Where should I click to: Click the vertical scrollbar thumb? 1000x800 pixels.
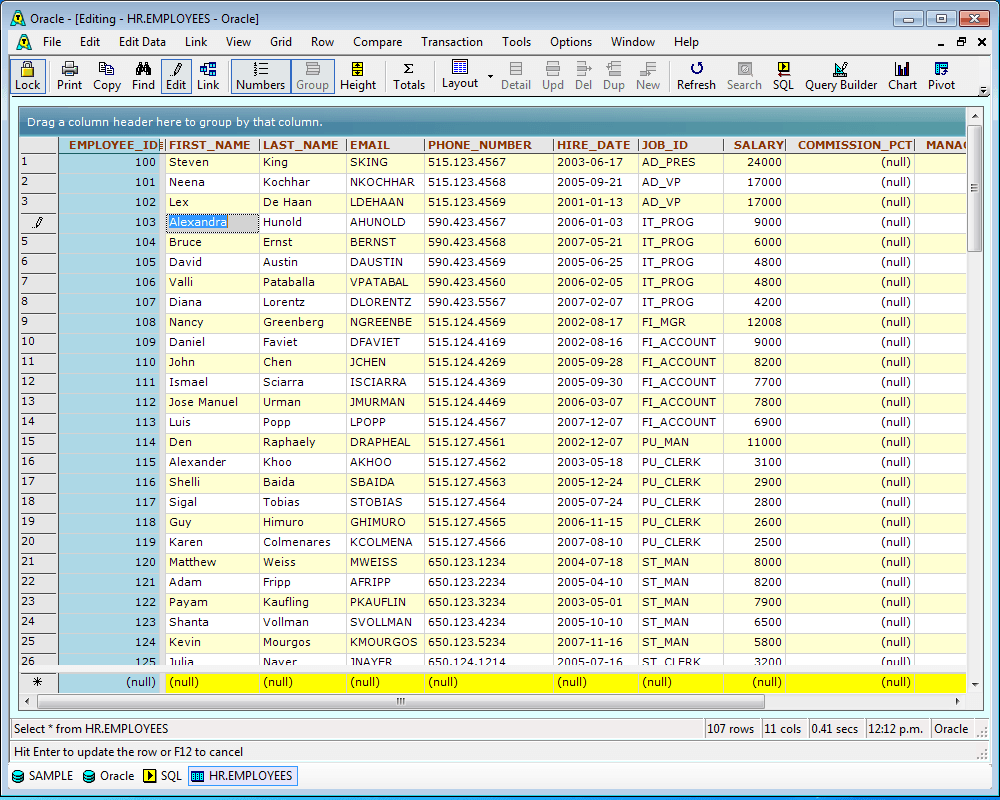(974, 188)
